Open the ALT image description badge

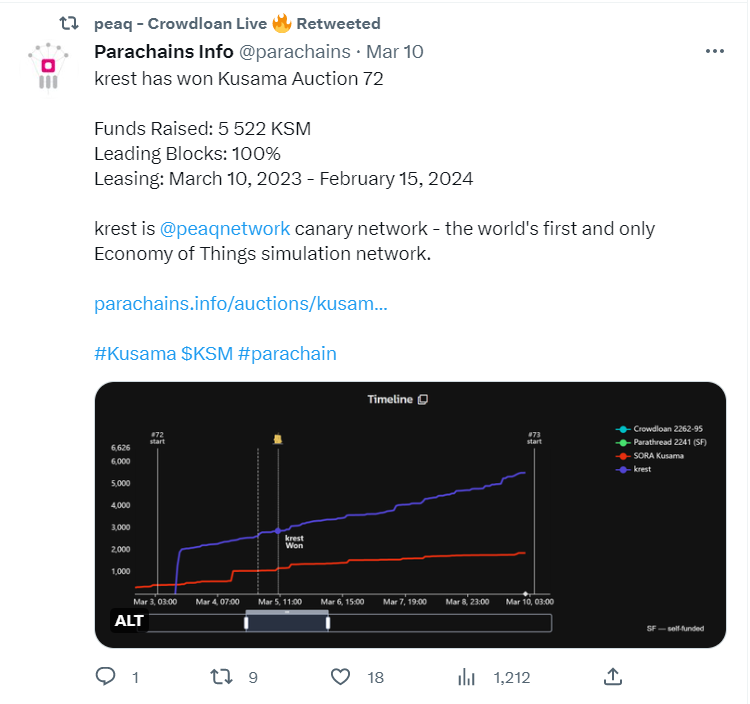tap(130, 621)
